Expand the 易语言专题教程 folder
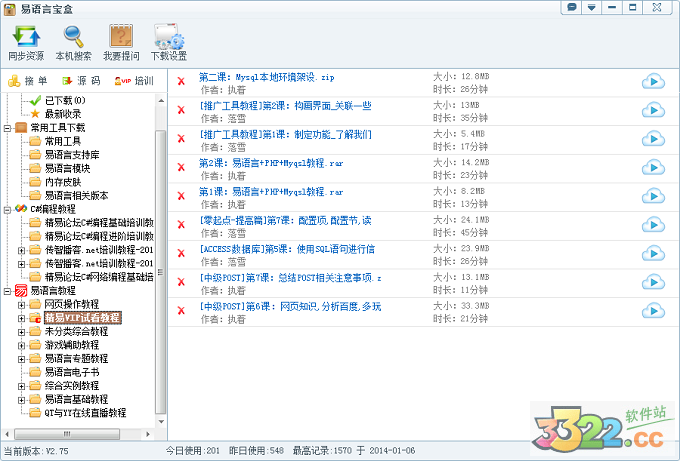680x461 pixels. point(21,359)
